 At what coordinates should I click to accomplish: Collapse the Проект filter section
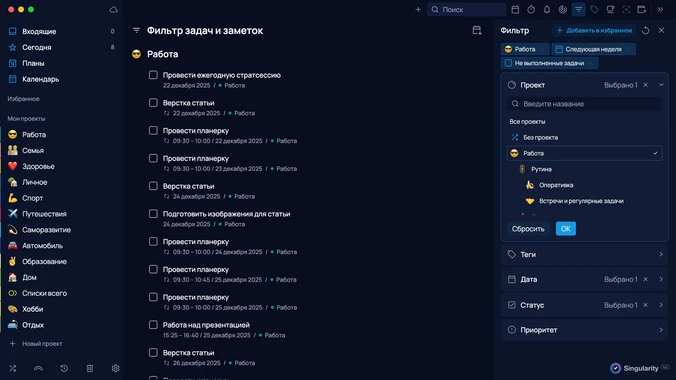click(x=661, y=85)
